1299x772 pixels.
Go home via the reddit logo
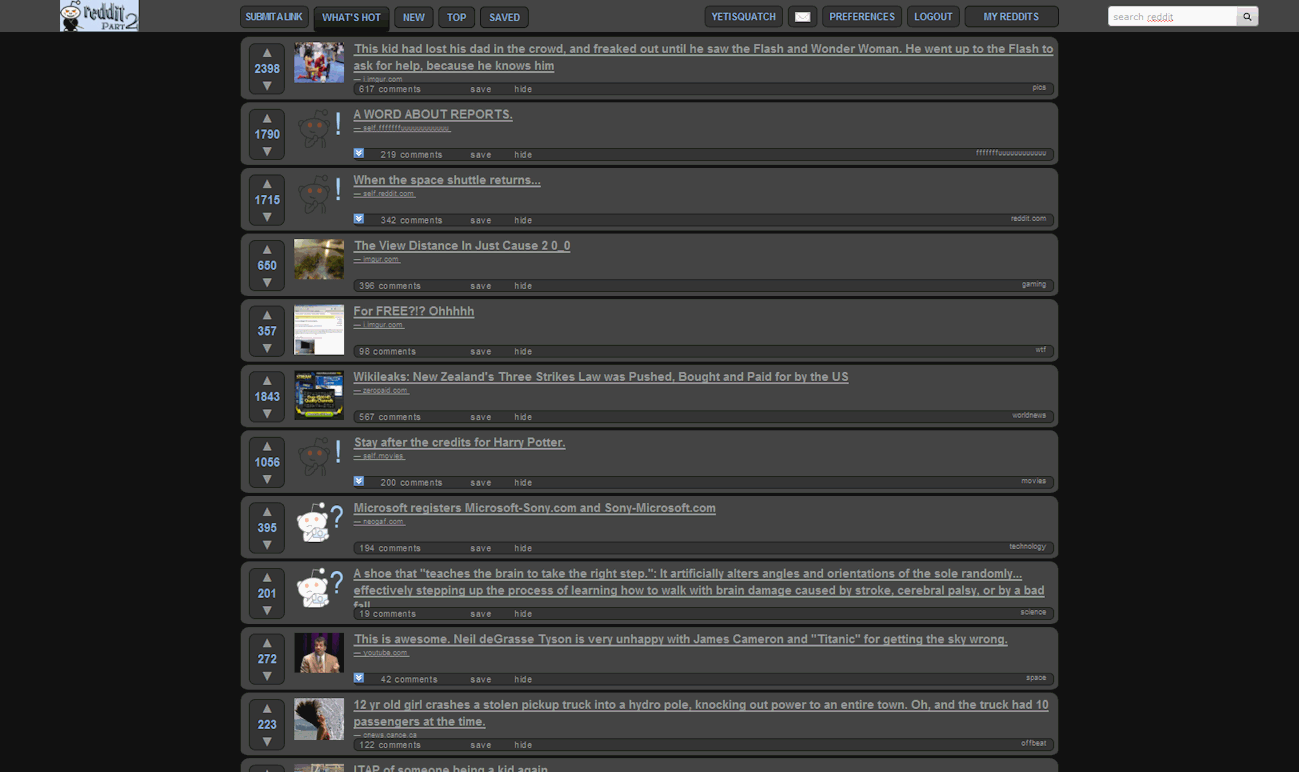pyautogui.click(x=99, y=16)
